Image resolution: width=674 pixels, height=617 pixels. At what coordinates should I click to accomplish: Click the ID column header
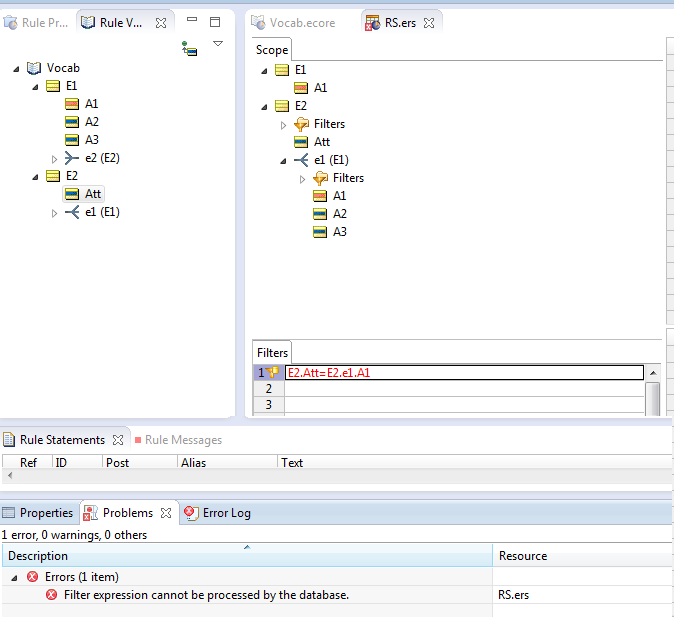[77, 462]
